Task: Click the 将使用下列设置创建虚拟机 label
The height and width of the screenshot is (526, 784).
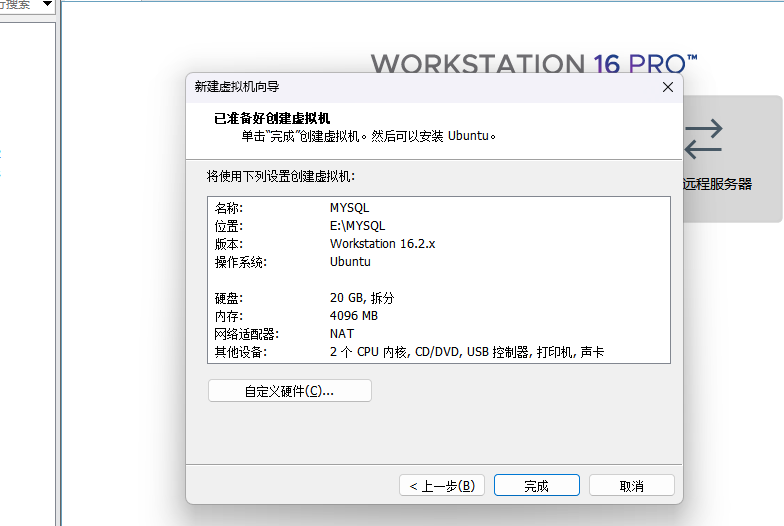Action: (x=281, y=176)
